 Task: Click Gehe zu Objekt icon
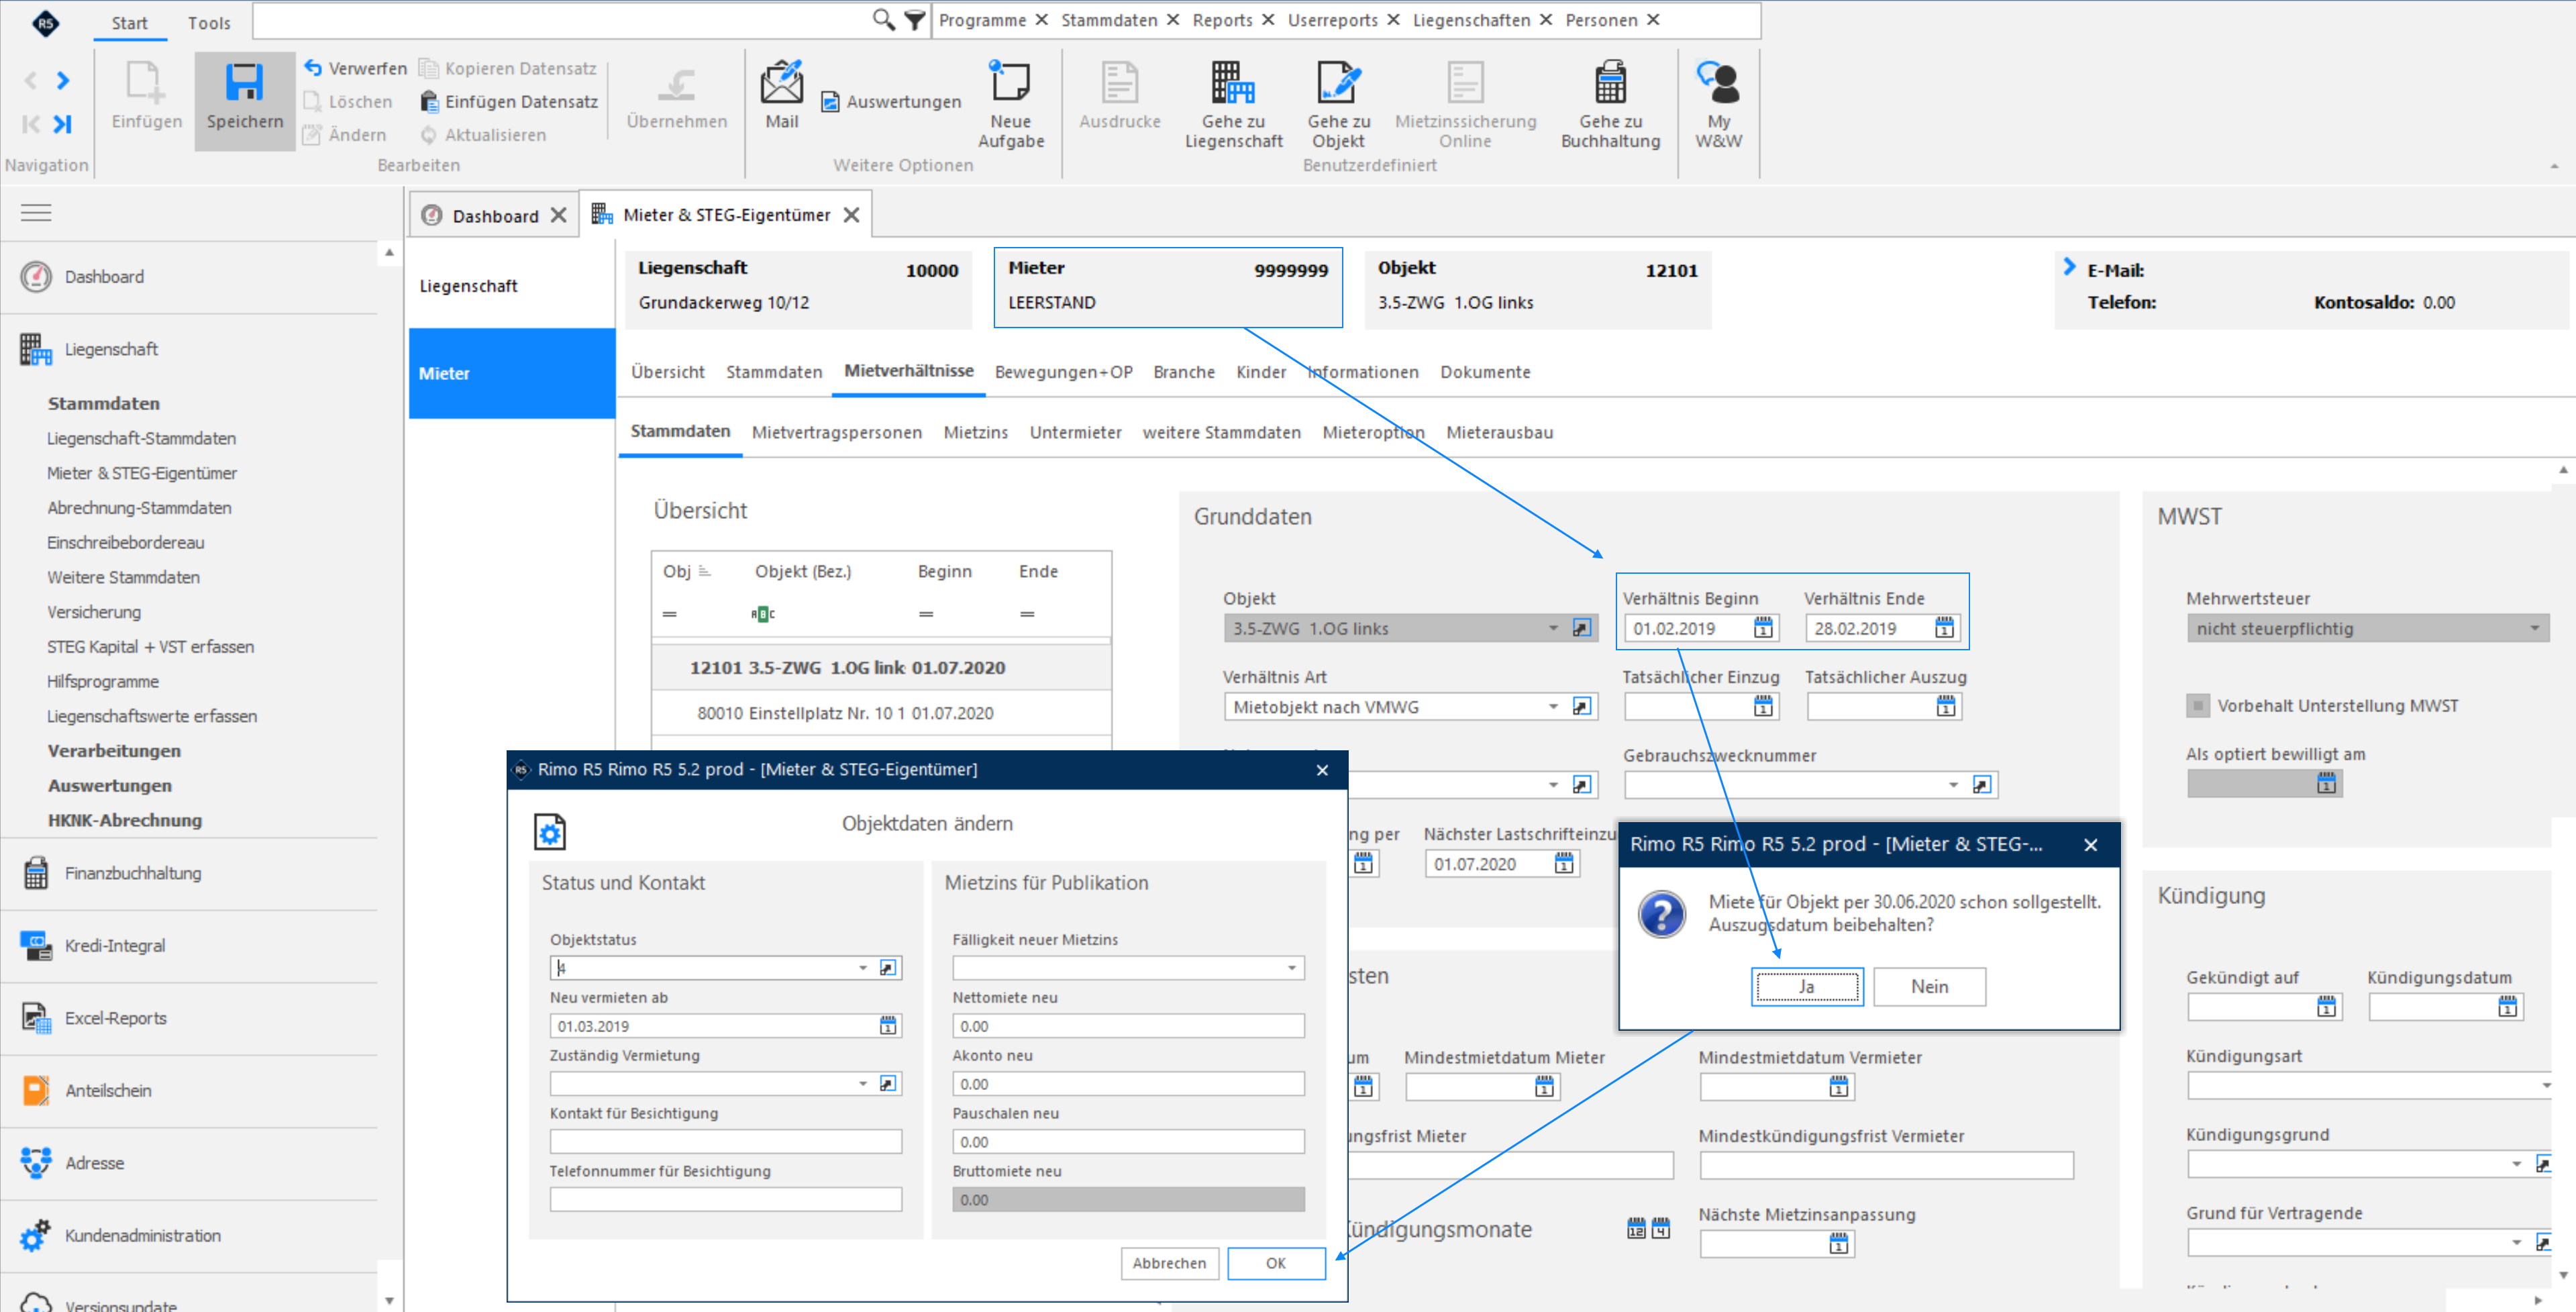click(x=1338, y=82)
